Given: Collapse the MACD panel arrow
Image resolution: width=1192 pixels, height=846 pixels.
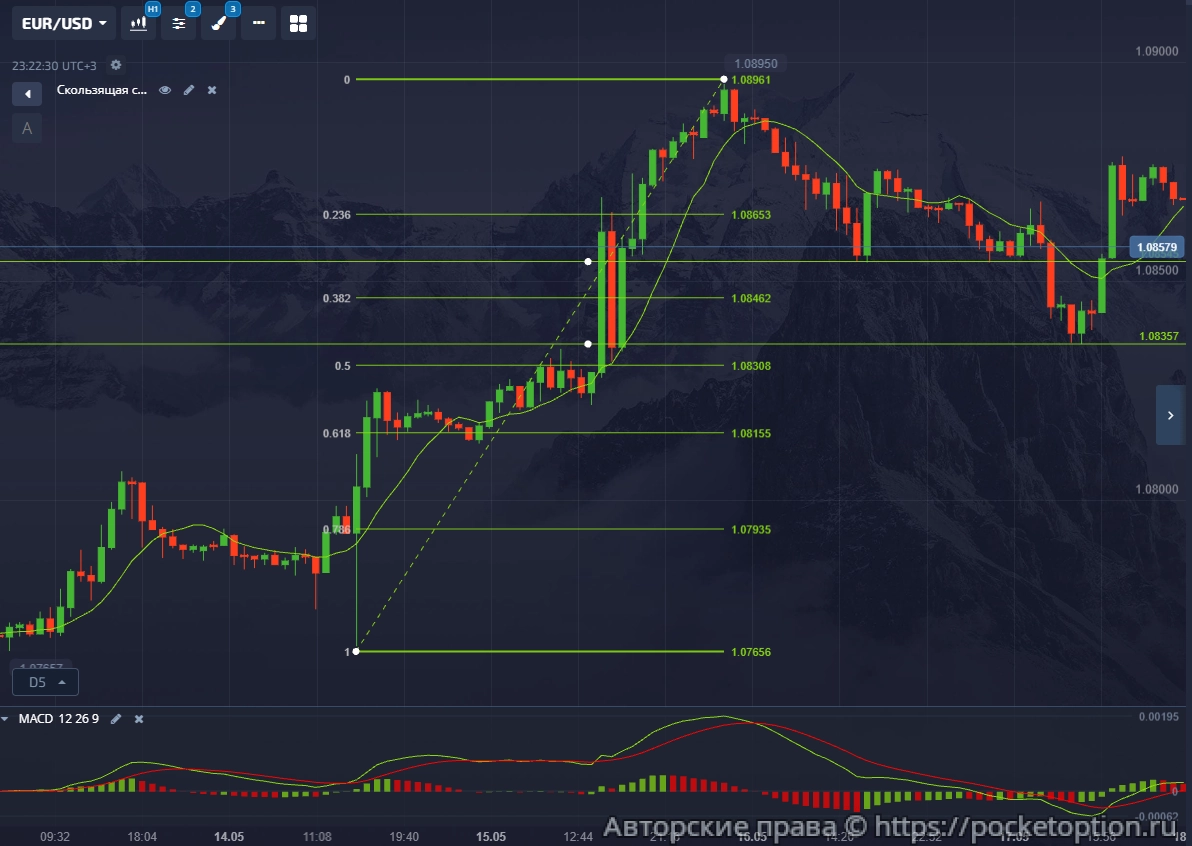Looking at the screenshot, I should tap(7, 719).
